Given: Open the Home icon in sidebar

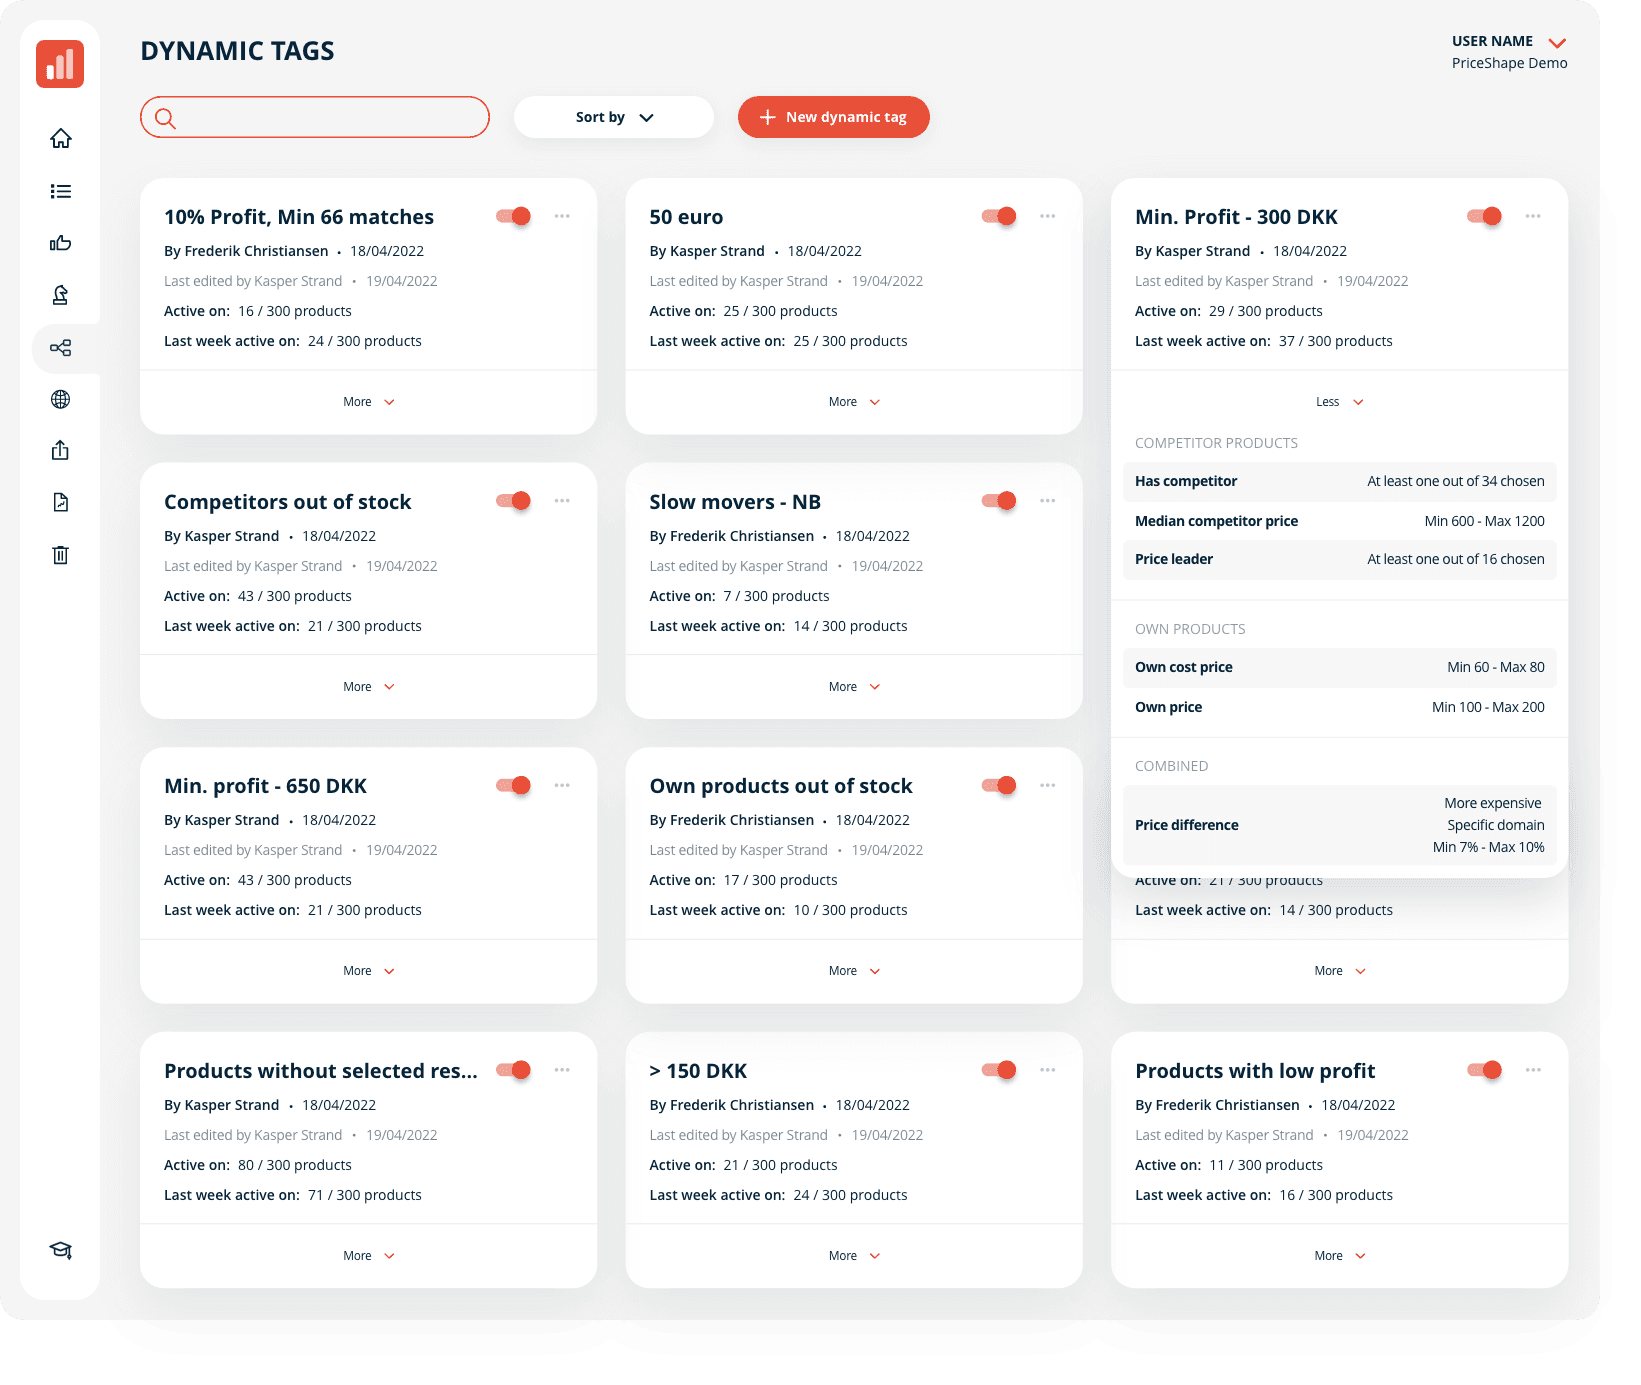Looking at the screenshot, I should pos(61,138).
